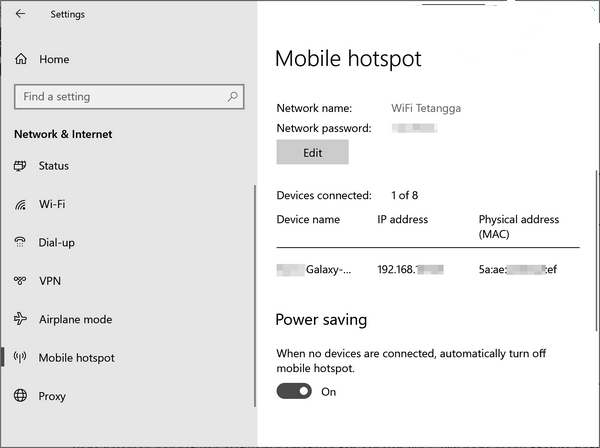
Task: Click the Physical address (MAC) header
Action: [x=519, y=226]
